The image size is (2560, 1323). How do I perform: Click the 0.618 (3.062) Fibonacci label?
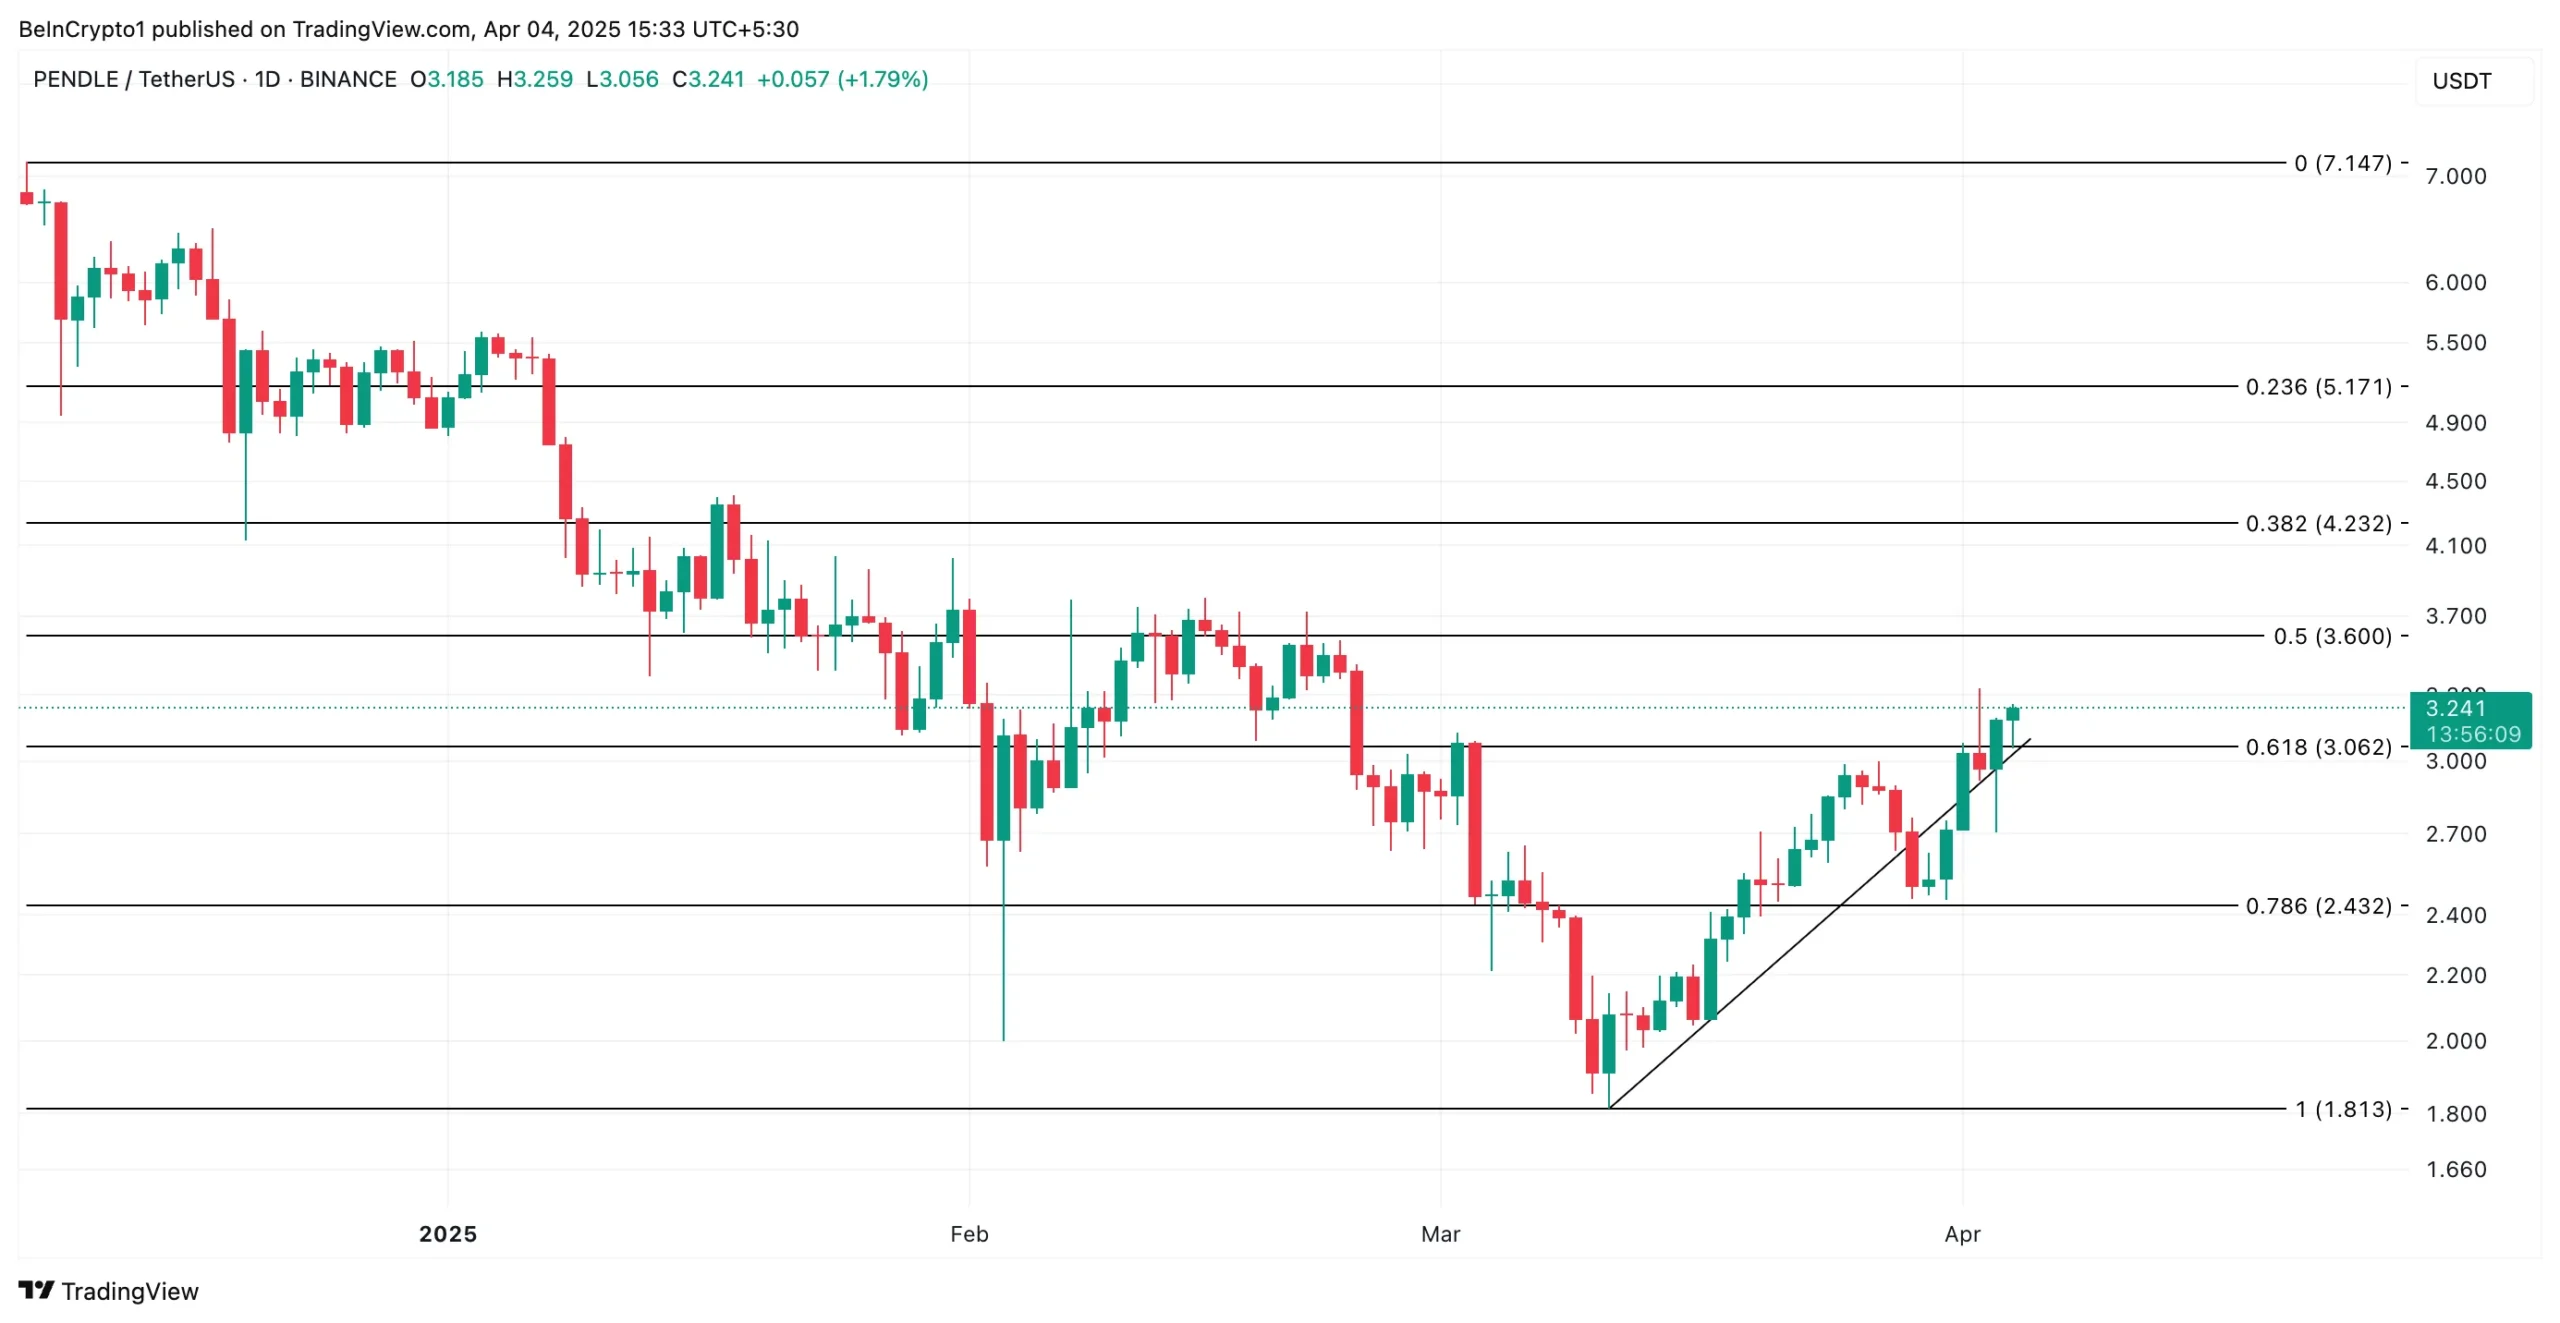click(x=2318, y=748)
